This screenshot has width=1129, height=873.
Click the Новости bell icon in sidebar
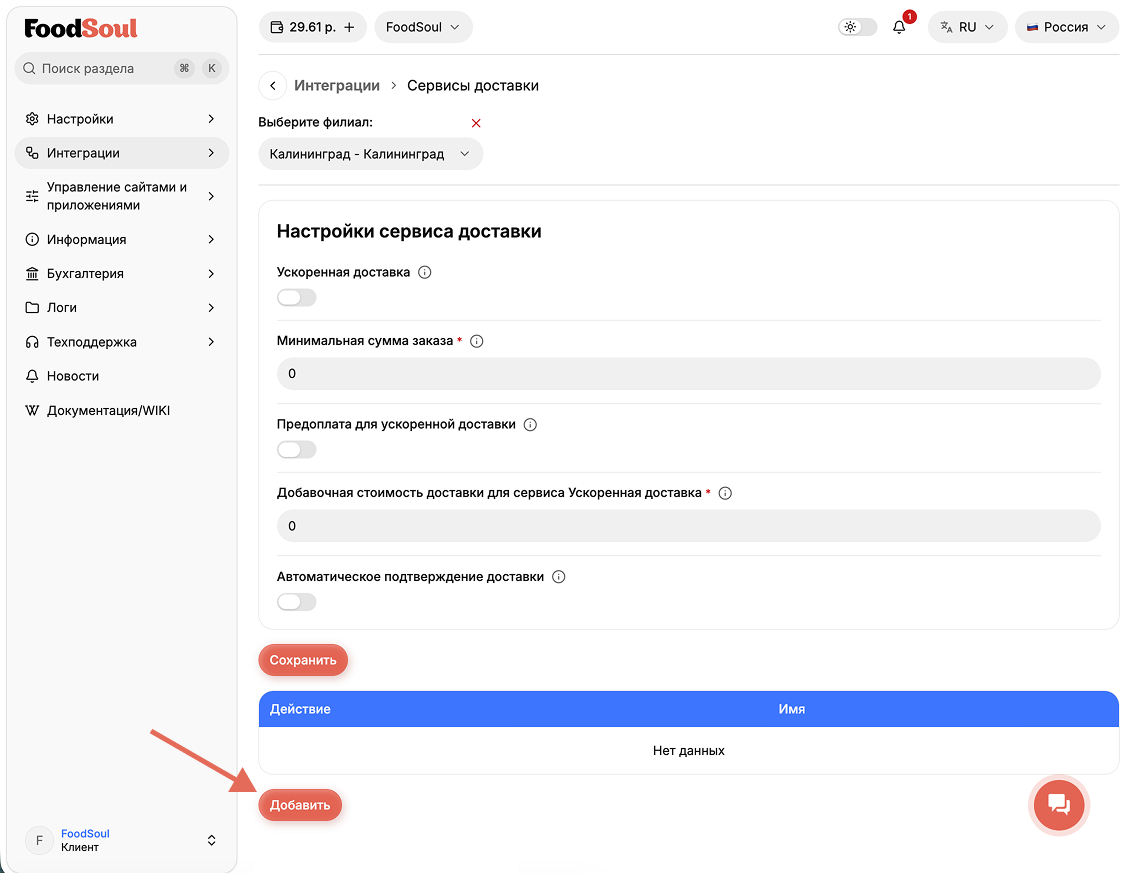[32, 376]
